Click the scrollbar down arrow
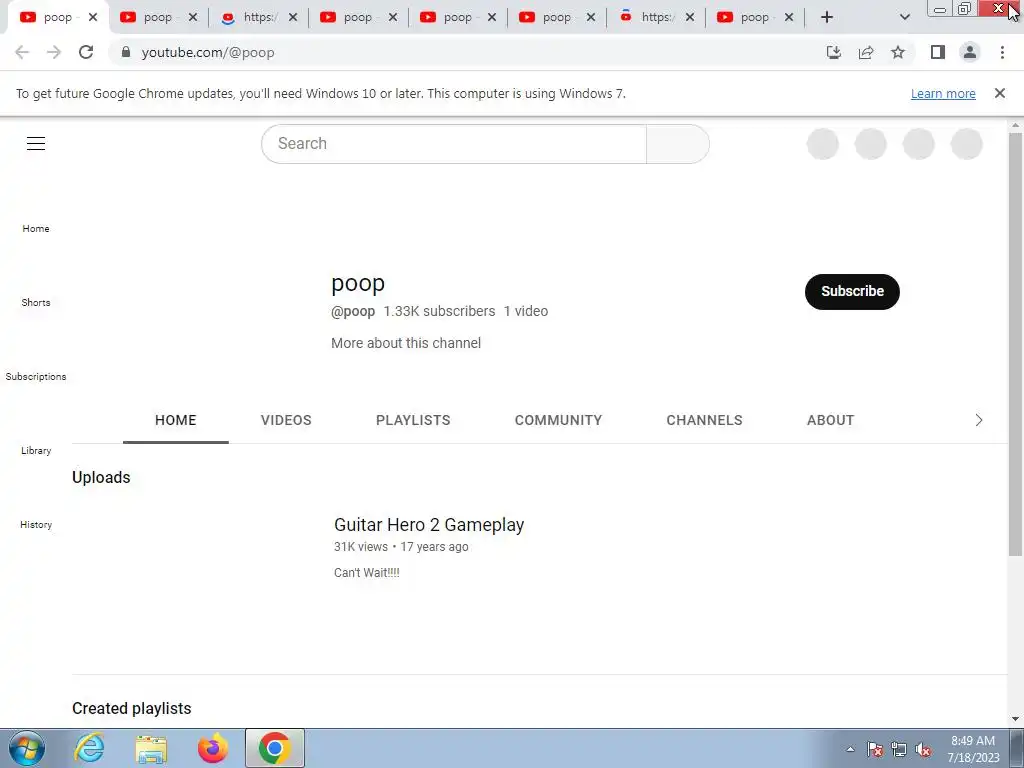This screenshot has height=768, width=1024. [1015, 720]
